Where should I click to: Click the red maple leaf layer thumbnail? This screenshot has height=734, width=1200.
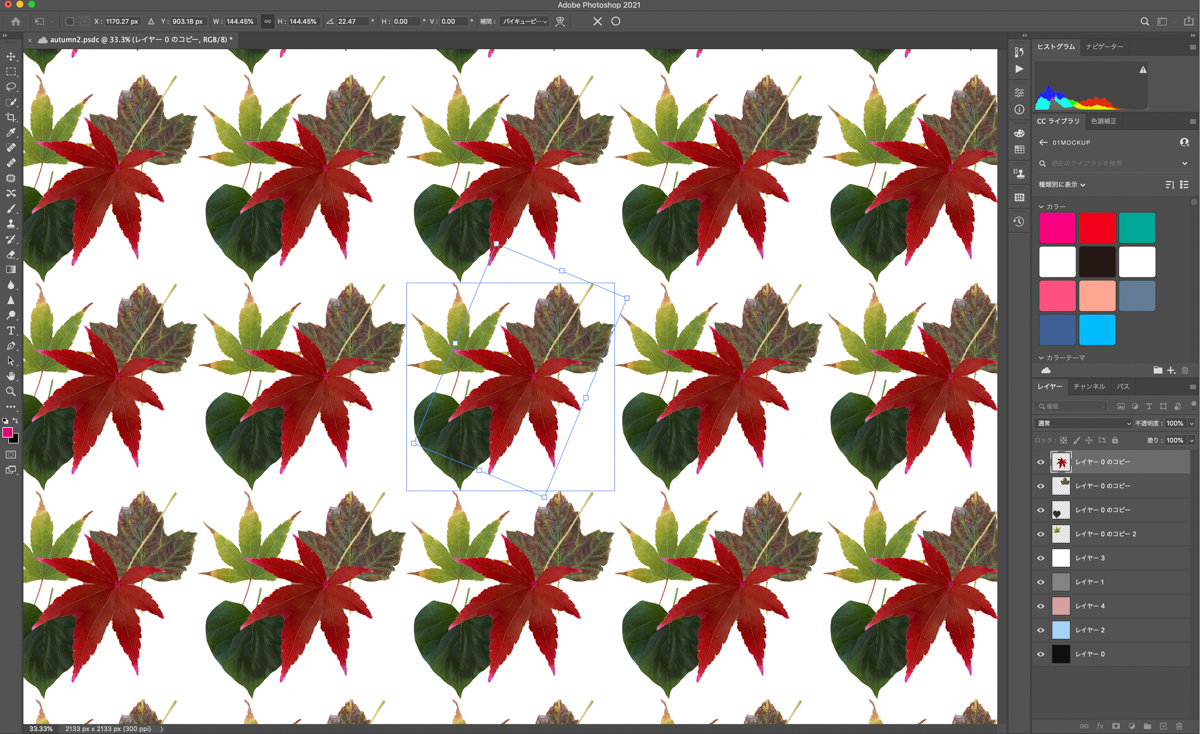point(1061,462)
